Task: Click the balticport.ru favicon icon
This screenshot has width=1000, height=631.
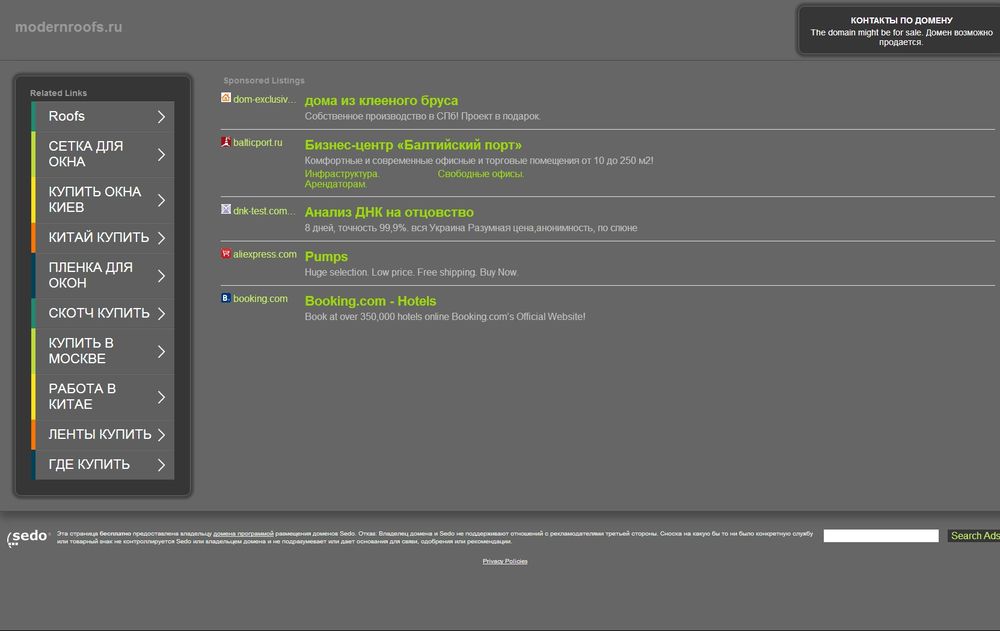Action: 226,142
